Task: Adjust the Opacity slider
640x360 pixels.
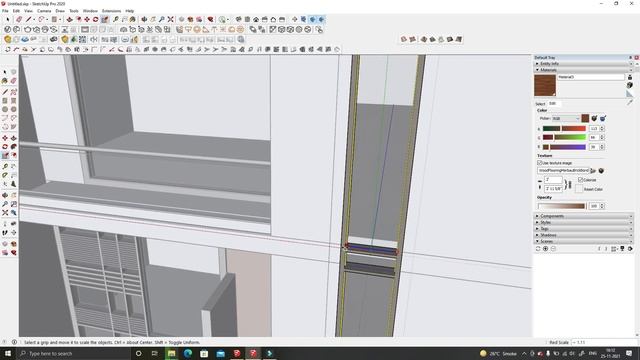Action: click(562, 206)
